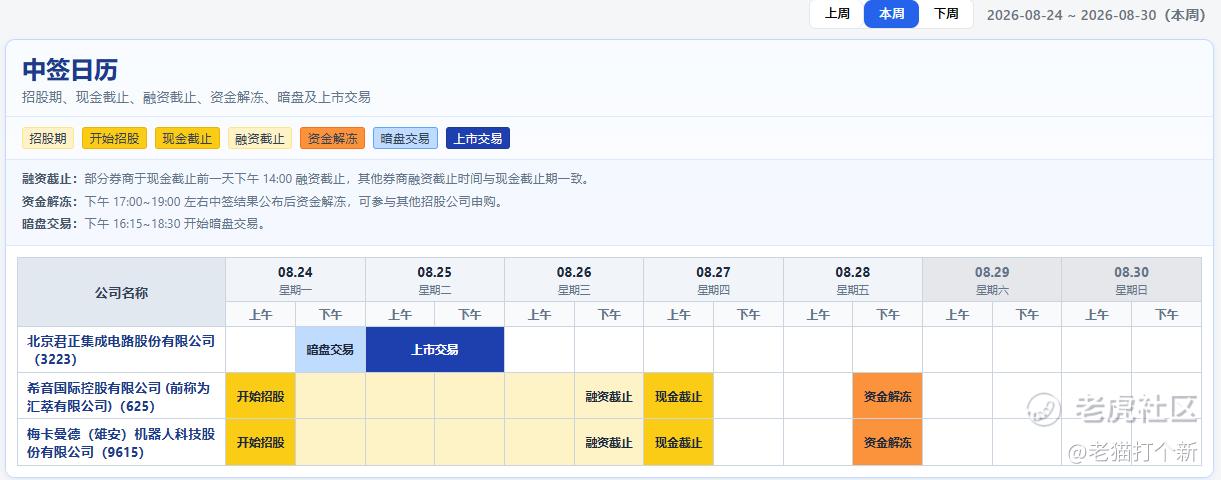This screenshot has width=1221, height=480.
Task: Click the 资金解冻 explanatory note line
Action: (x=264, y=201)
